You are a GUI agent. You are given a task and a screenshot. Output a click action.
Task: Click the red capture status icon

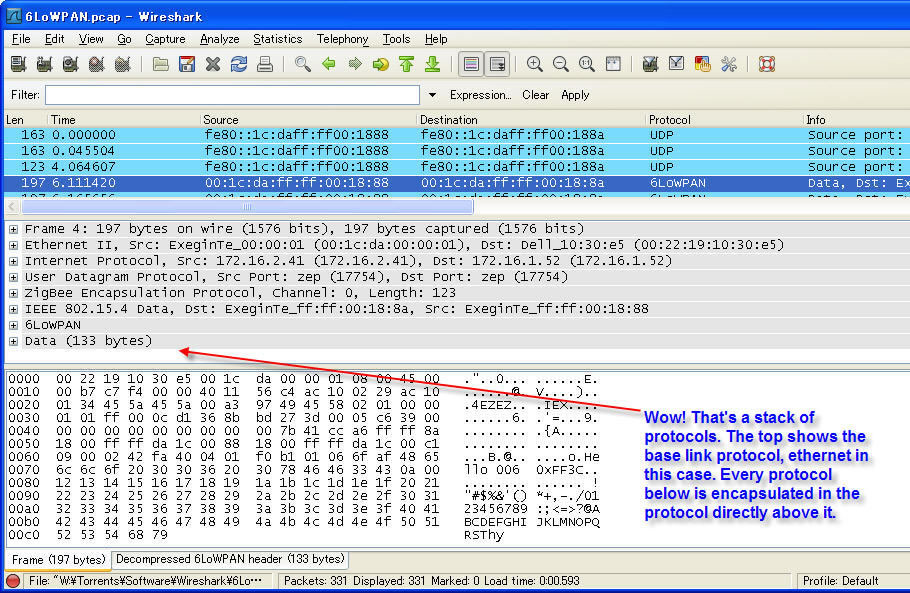click(13, 580)
